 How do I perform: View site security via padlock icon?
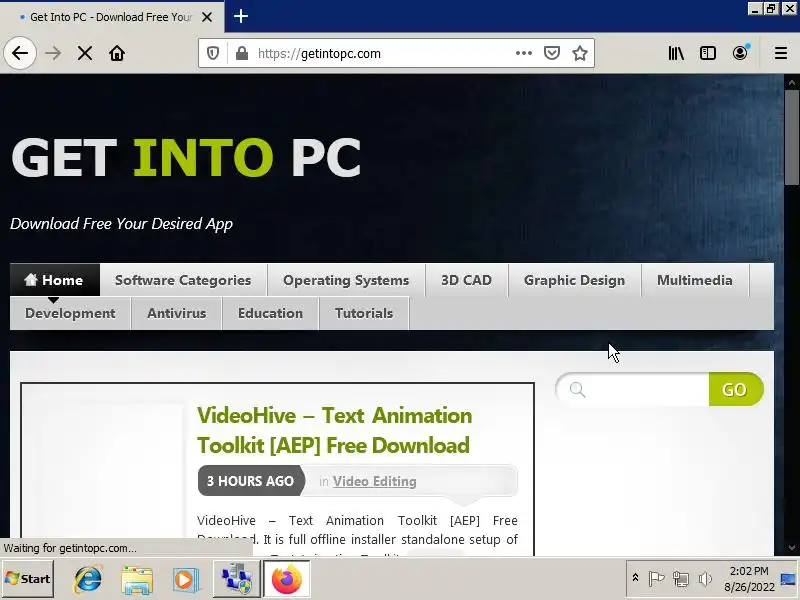(242, 53)
